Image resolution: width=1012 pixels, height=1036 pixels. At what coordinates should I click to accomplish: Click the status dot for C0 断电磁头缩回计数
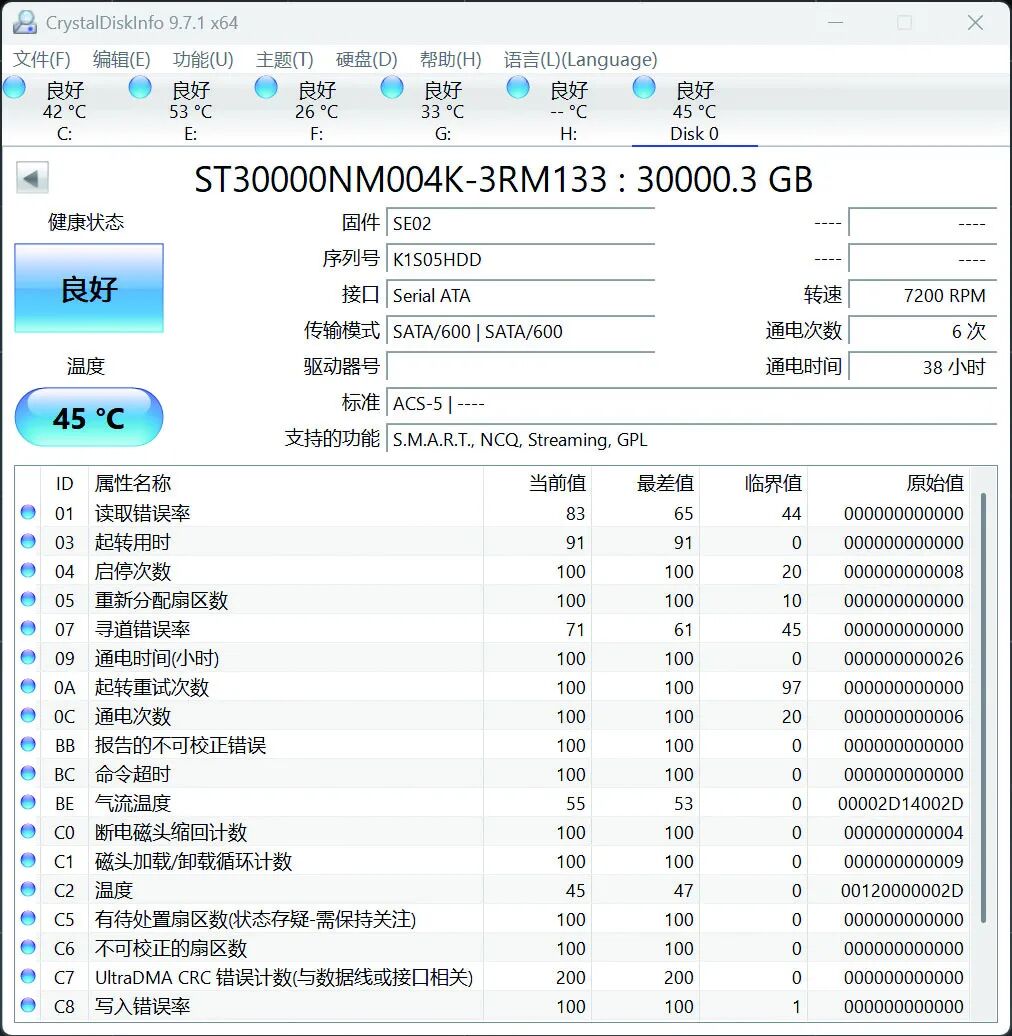[28, 831]
